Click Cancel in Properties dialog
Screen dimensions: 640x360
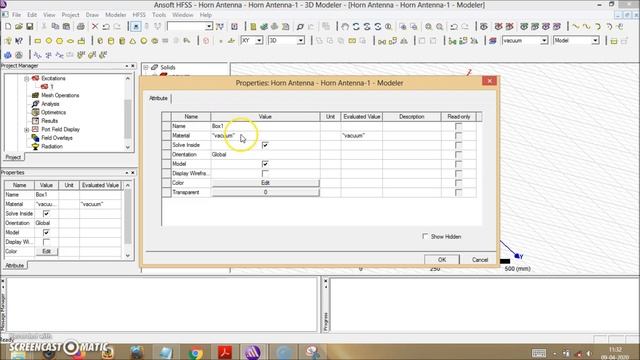click(x=480, y=260)
